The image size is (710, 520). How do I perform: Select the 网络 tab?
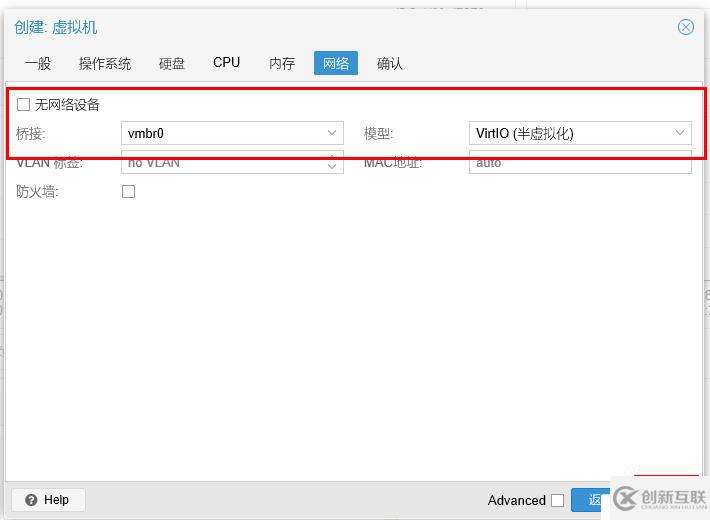click(336, 63)
